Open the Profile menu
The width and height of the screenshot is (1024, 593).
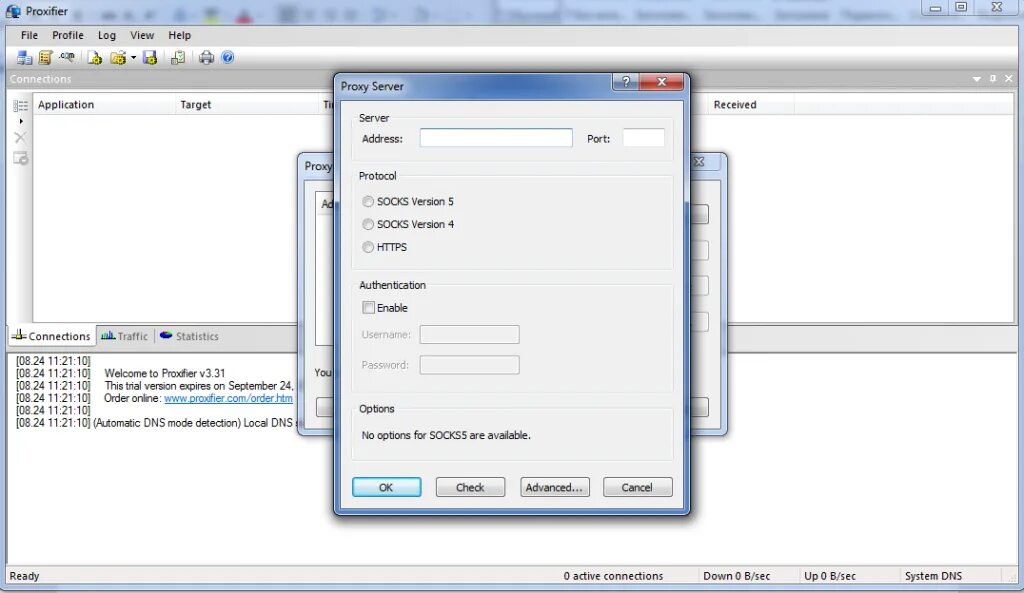68,35
